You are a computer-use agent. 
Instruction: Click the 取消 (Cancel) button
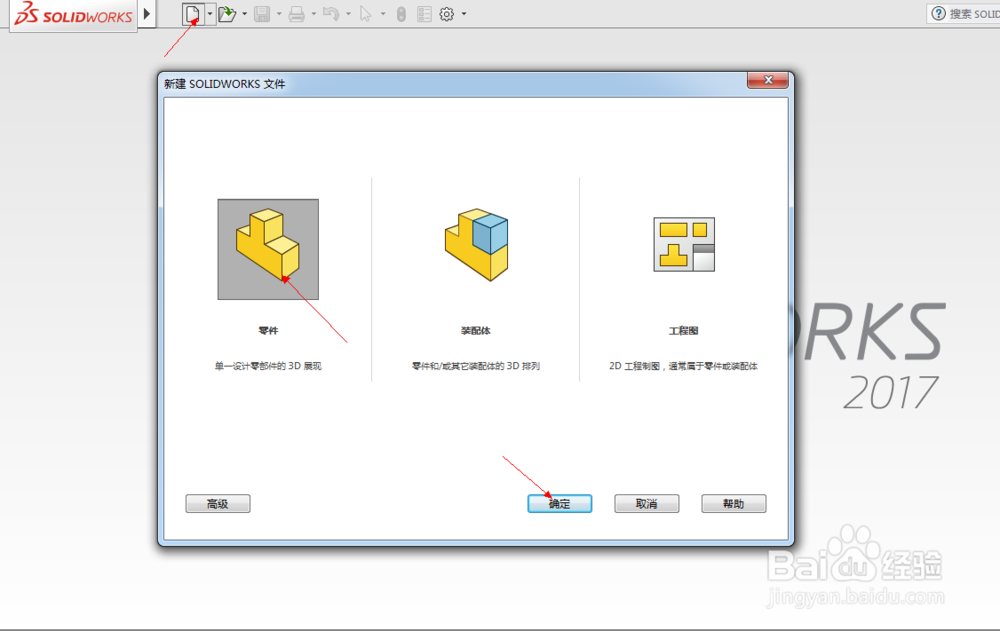pyautogui.click(x=647, y=503)
